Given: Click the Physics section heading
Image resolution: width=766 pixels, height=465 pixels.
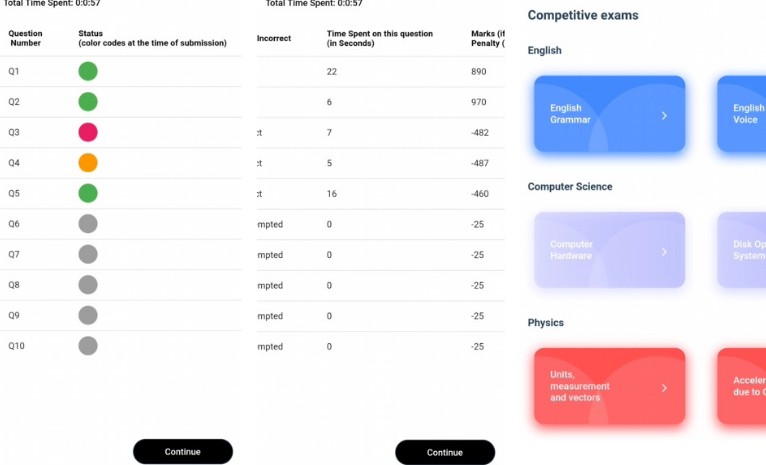Looking at the screenshot, I should point(546,323).
